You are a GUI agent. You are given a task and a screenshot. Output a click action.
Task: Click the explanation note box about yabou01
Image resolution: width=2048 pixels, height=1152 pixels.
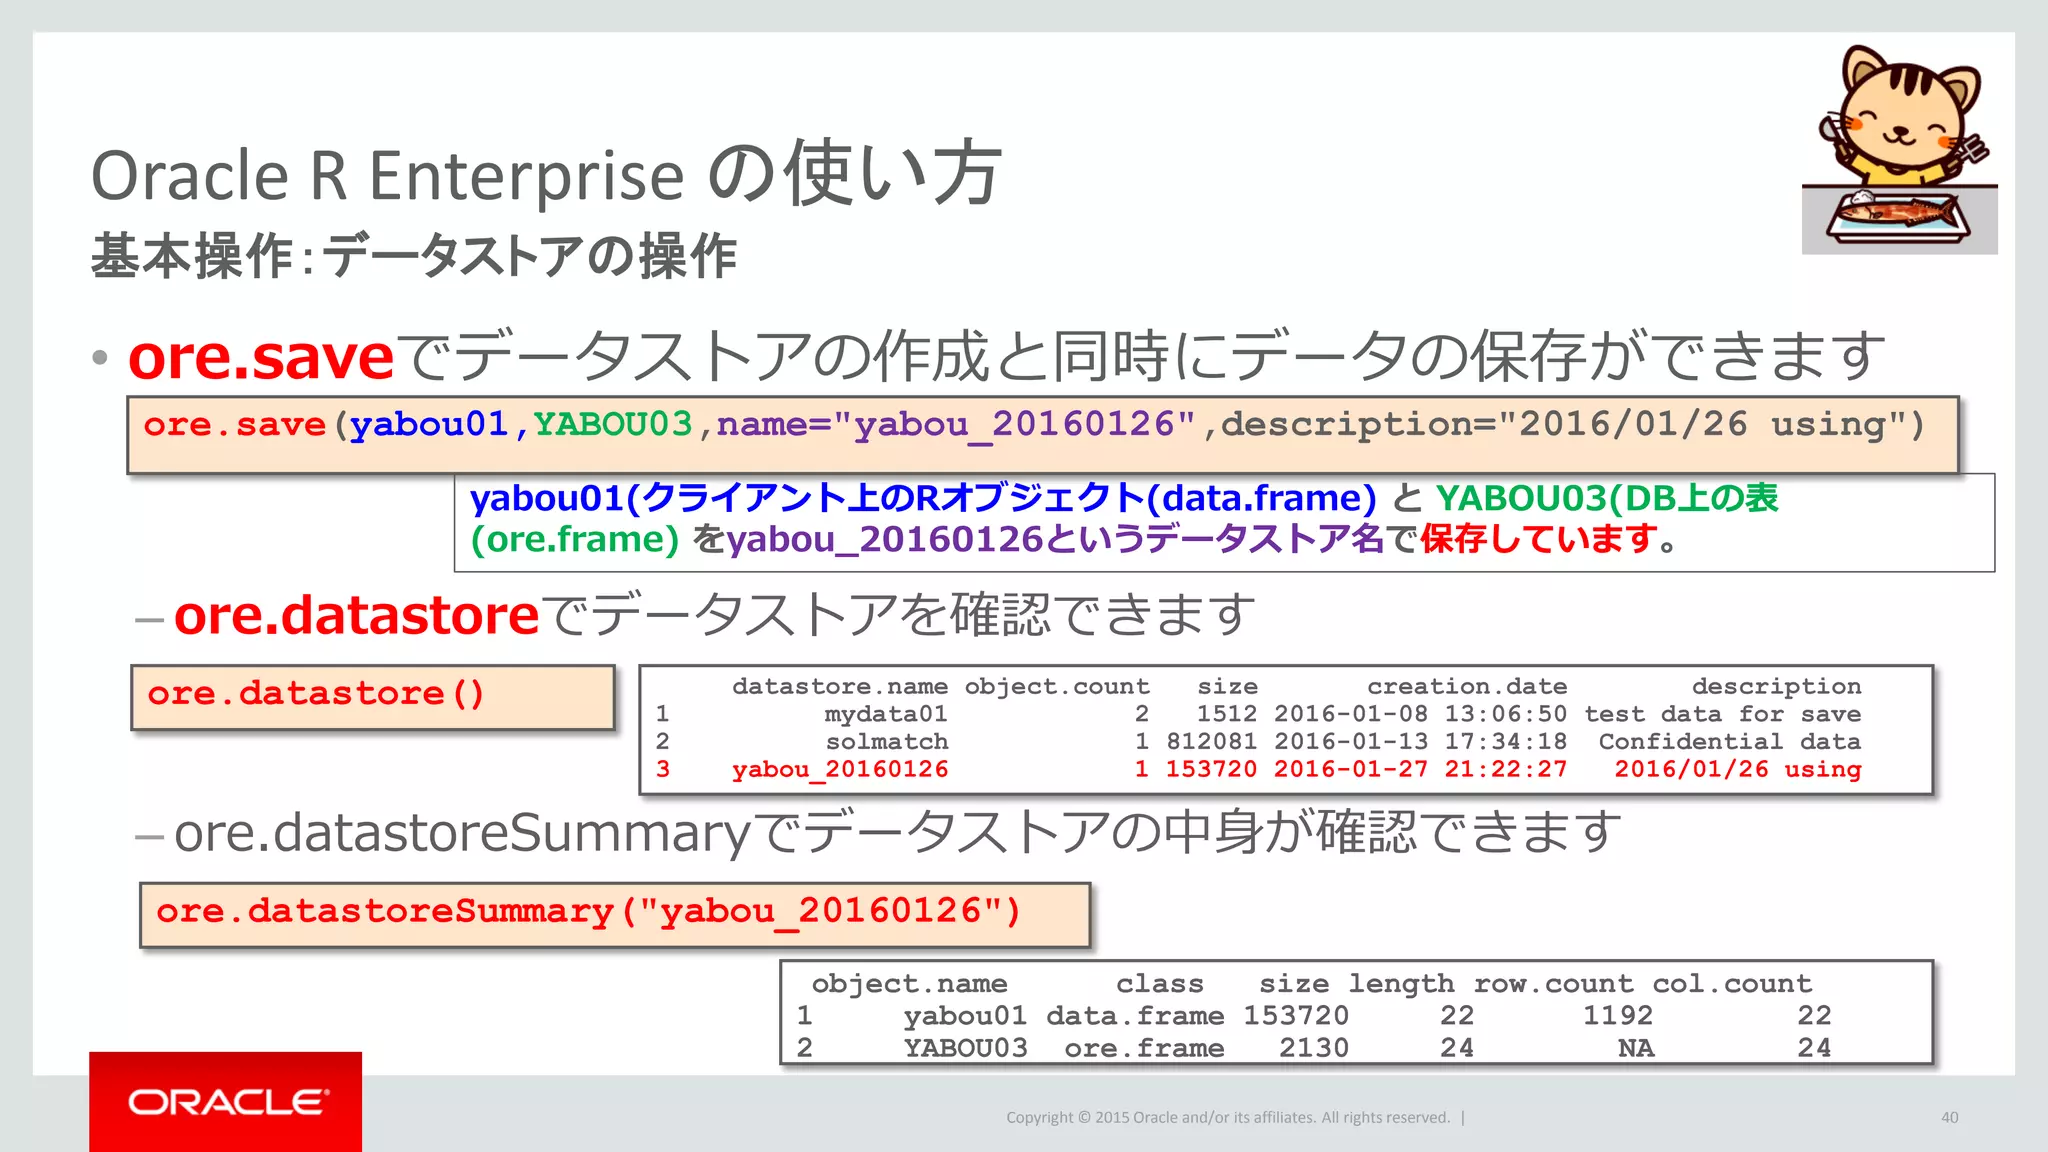point(1224,522)
